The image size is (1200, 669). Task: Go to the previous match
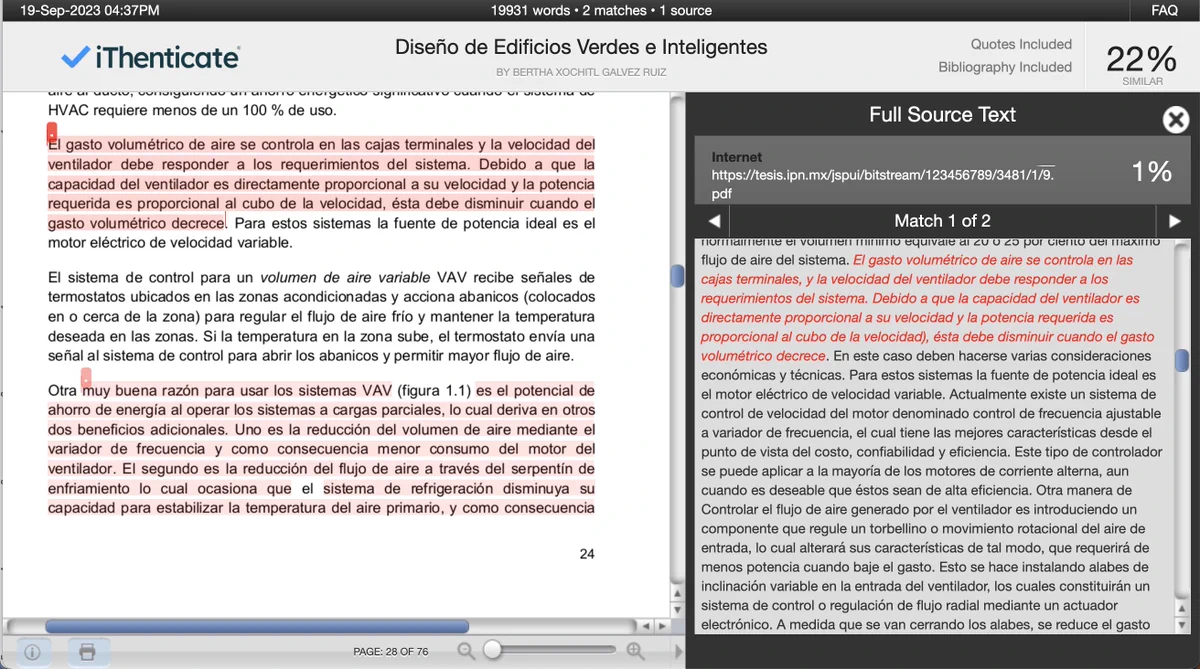pyautogui.click(x=714, y=221)
